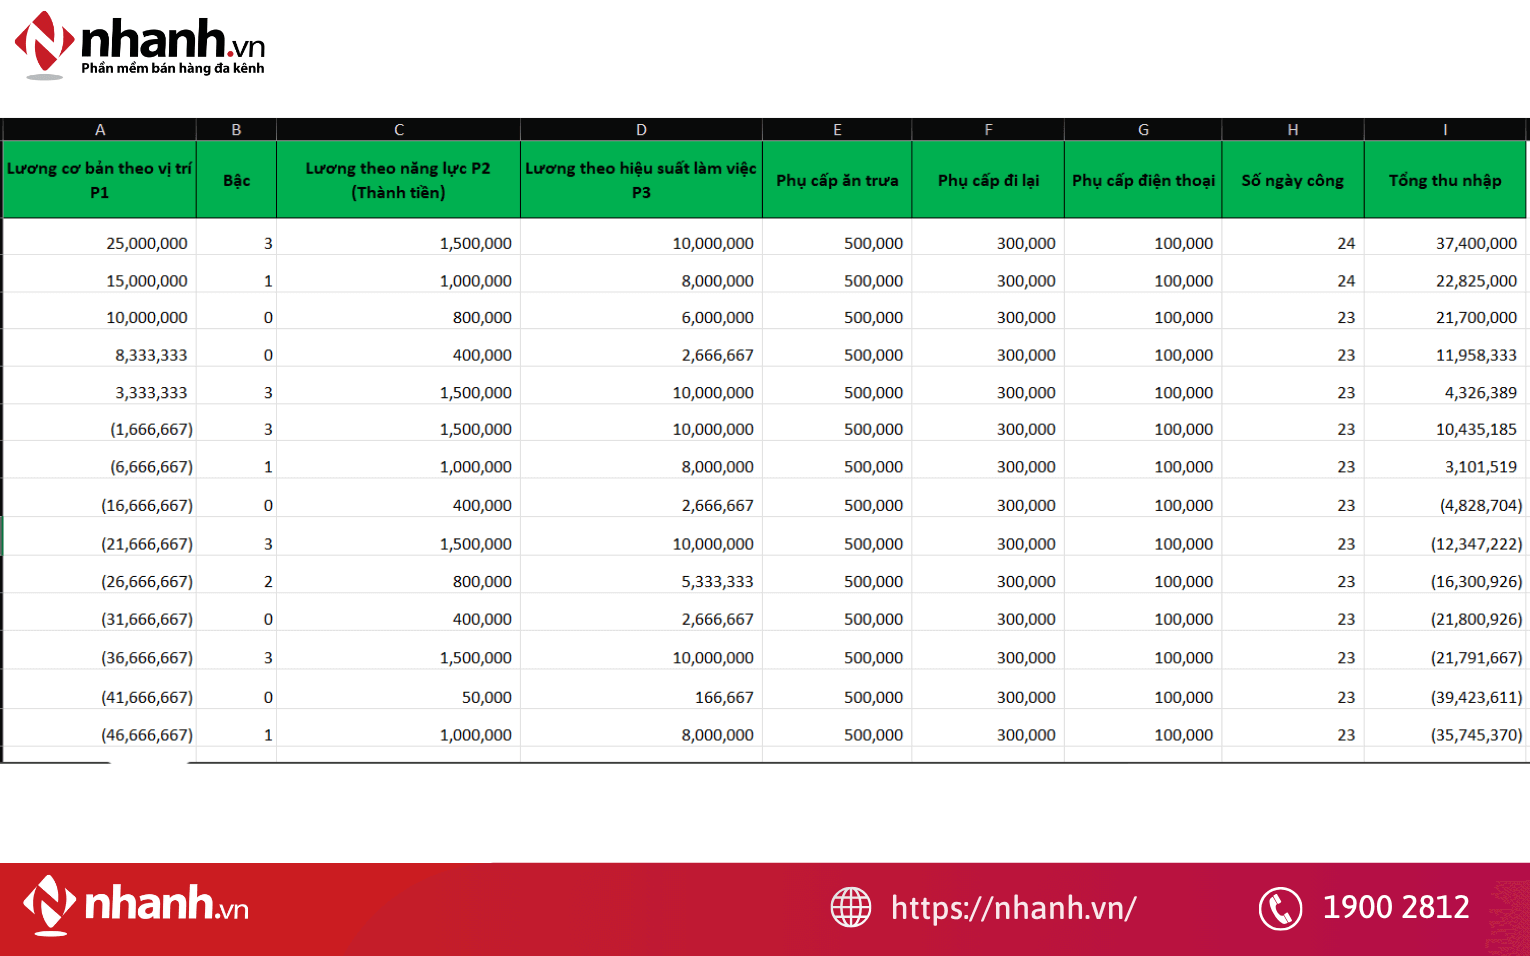The image size is (1530, 956).
Task: Click cell with value 25,000,000
Action: (147, 243)
